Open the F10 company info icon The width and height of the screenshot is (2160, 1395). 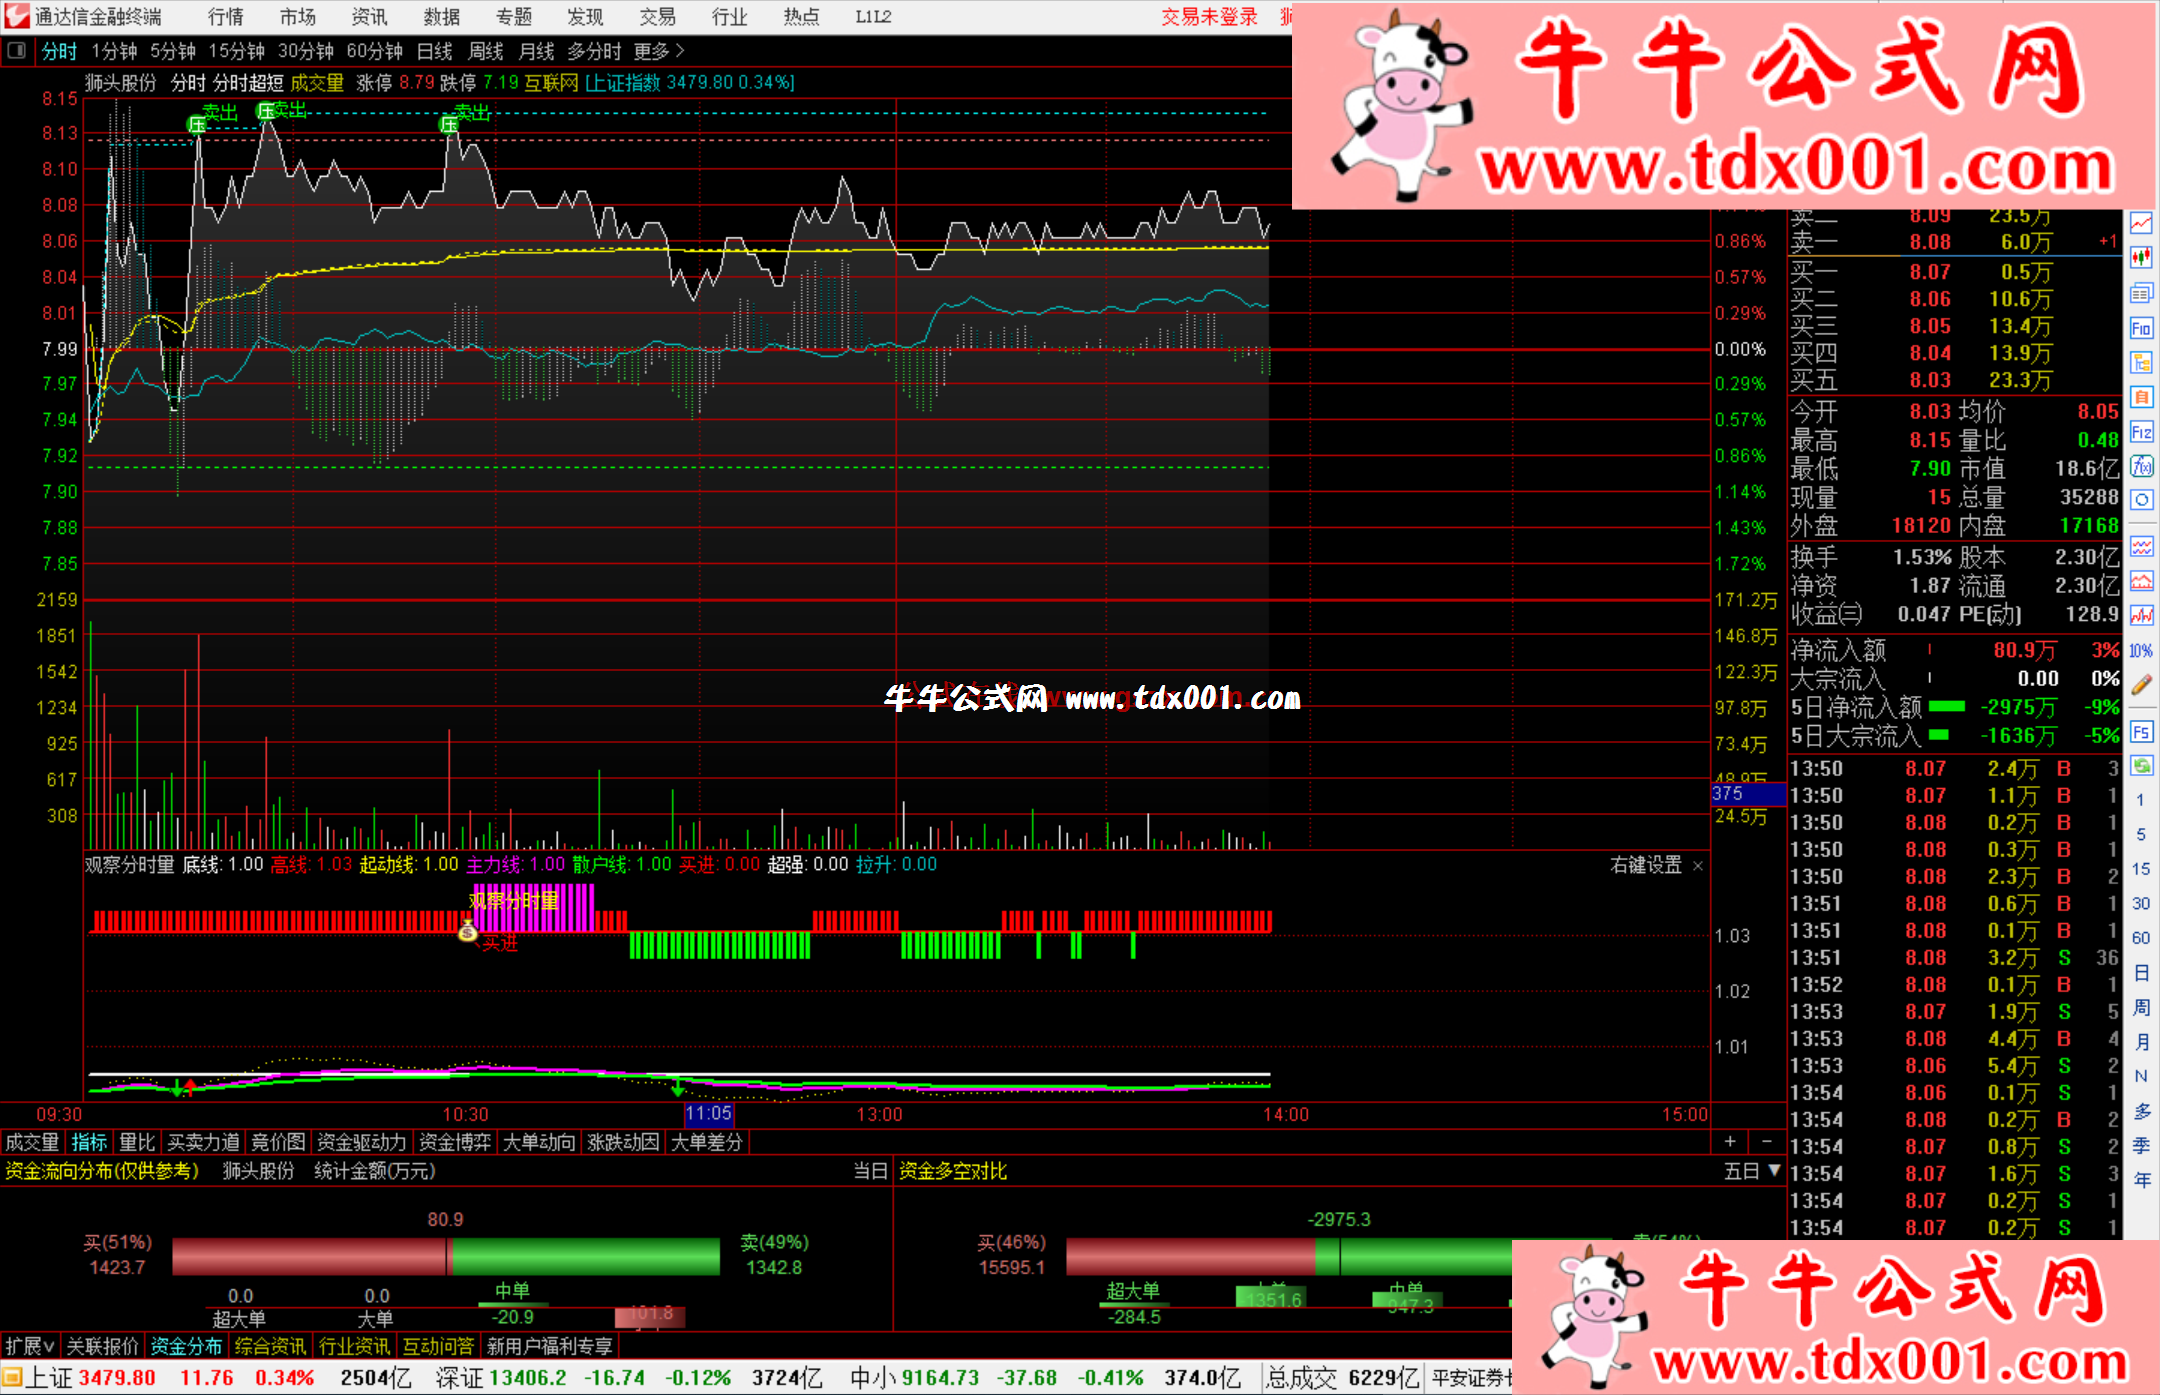coord(2141,328)
